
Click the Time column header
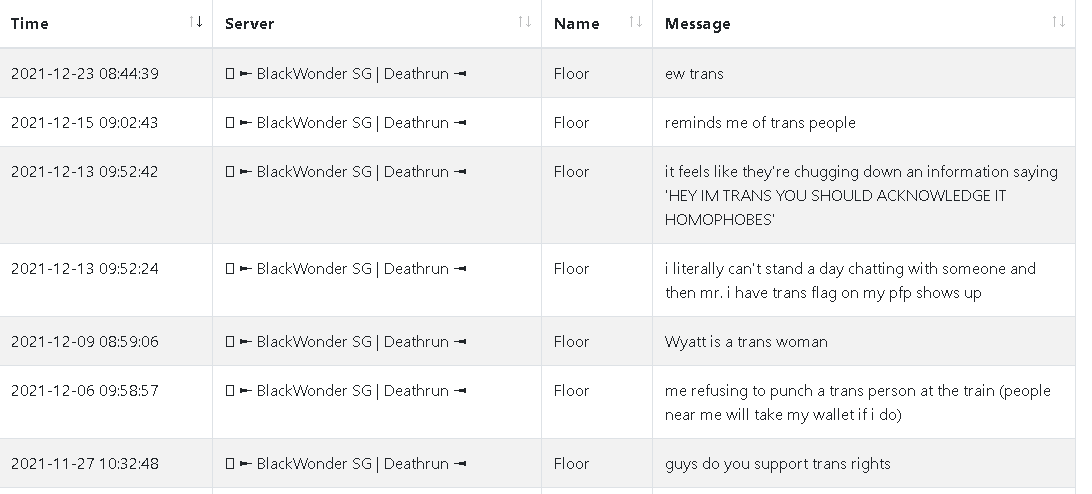[106, 24]
